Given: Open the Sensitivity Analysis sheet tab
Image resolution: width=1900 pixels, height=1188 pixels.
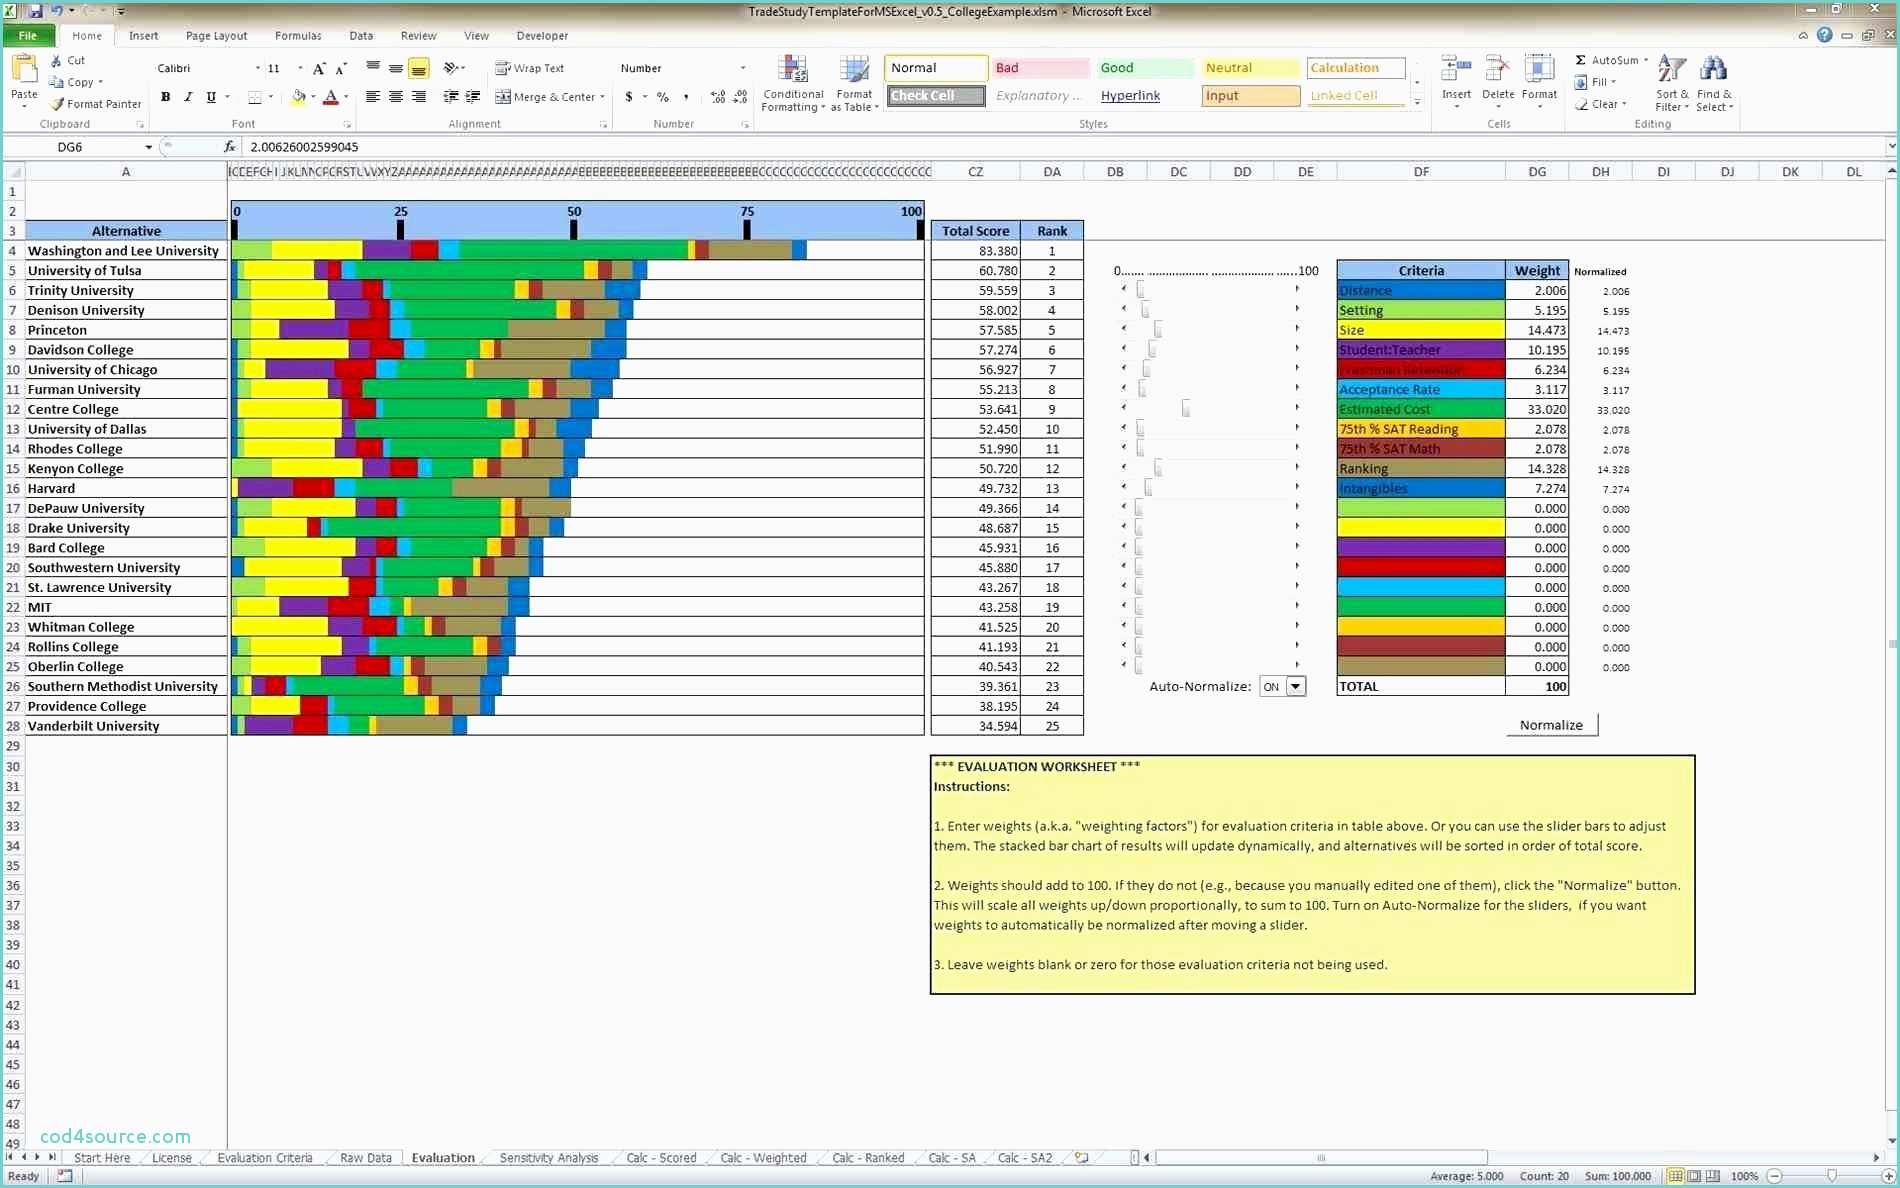Looking at the screenshot, I should (548, 1157).
